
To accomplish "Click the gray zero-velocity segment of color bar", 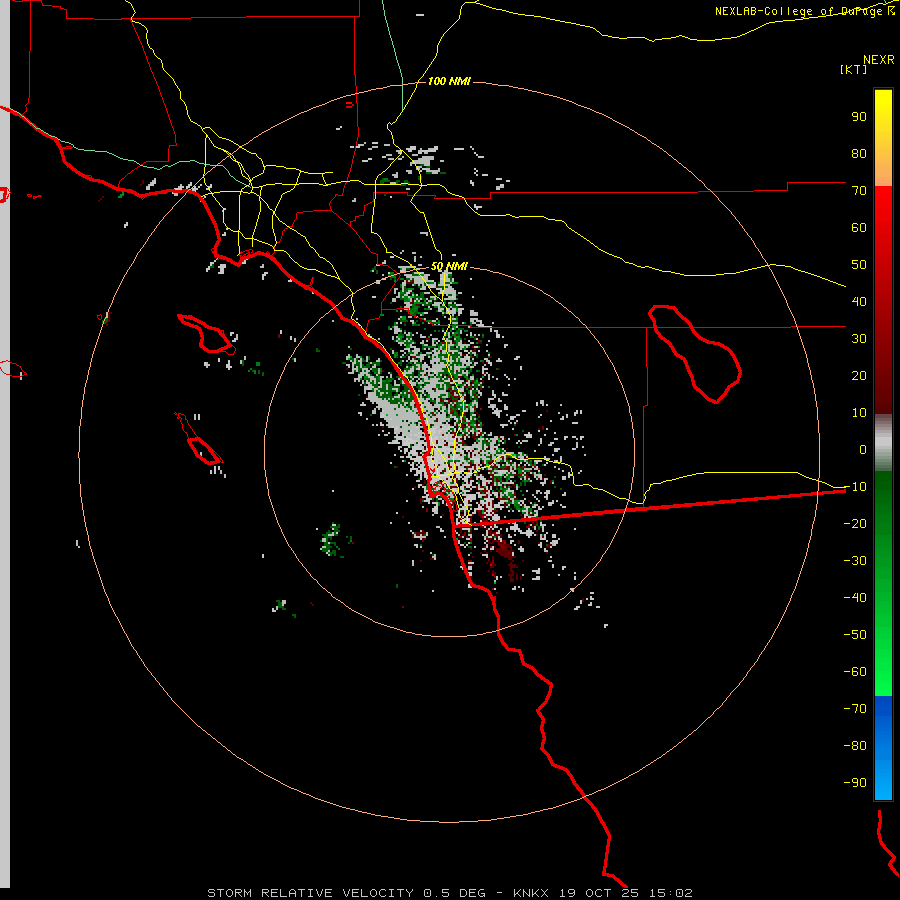I will [x=883, y=442].
